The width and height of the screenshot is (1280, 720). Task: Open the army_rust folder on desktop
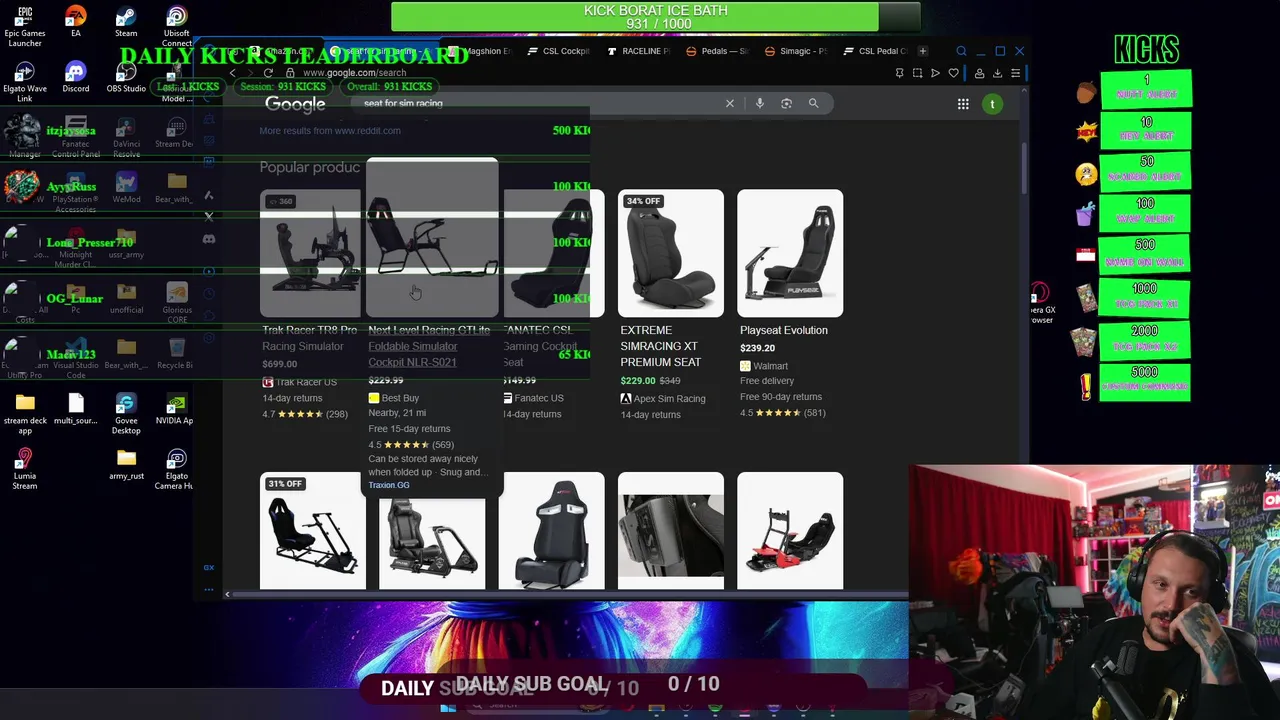pyautogui.click(x=126, y=464)
